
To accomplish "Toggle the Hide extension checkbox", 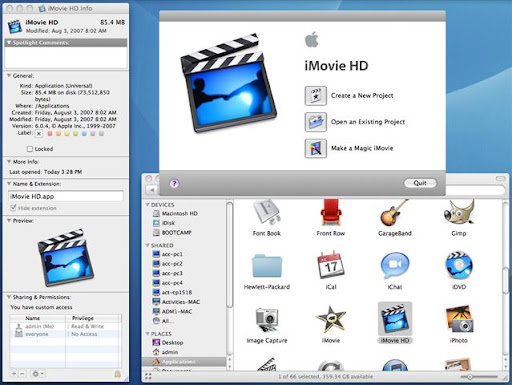I will (x=13, y=208).
